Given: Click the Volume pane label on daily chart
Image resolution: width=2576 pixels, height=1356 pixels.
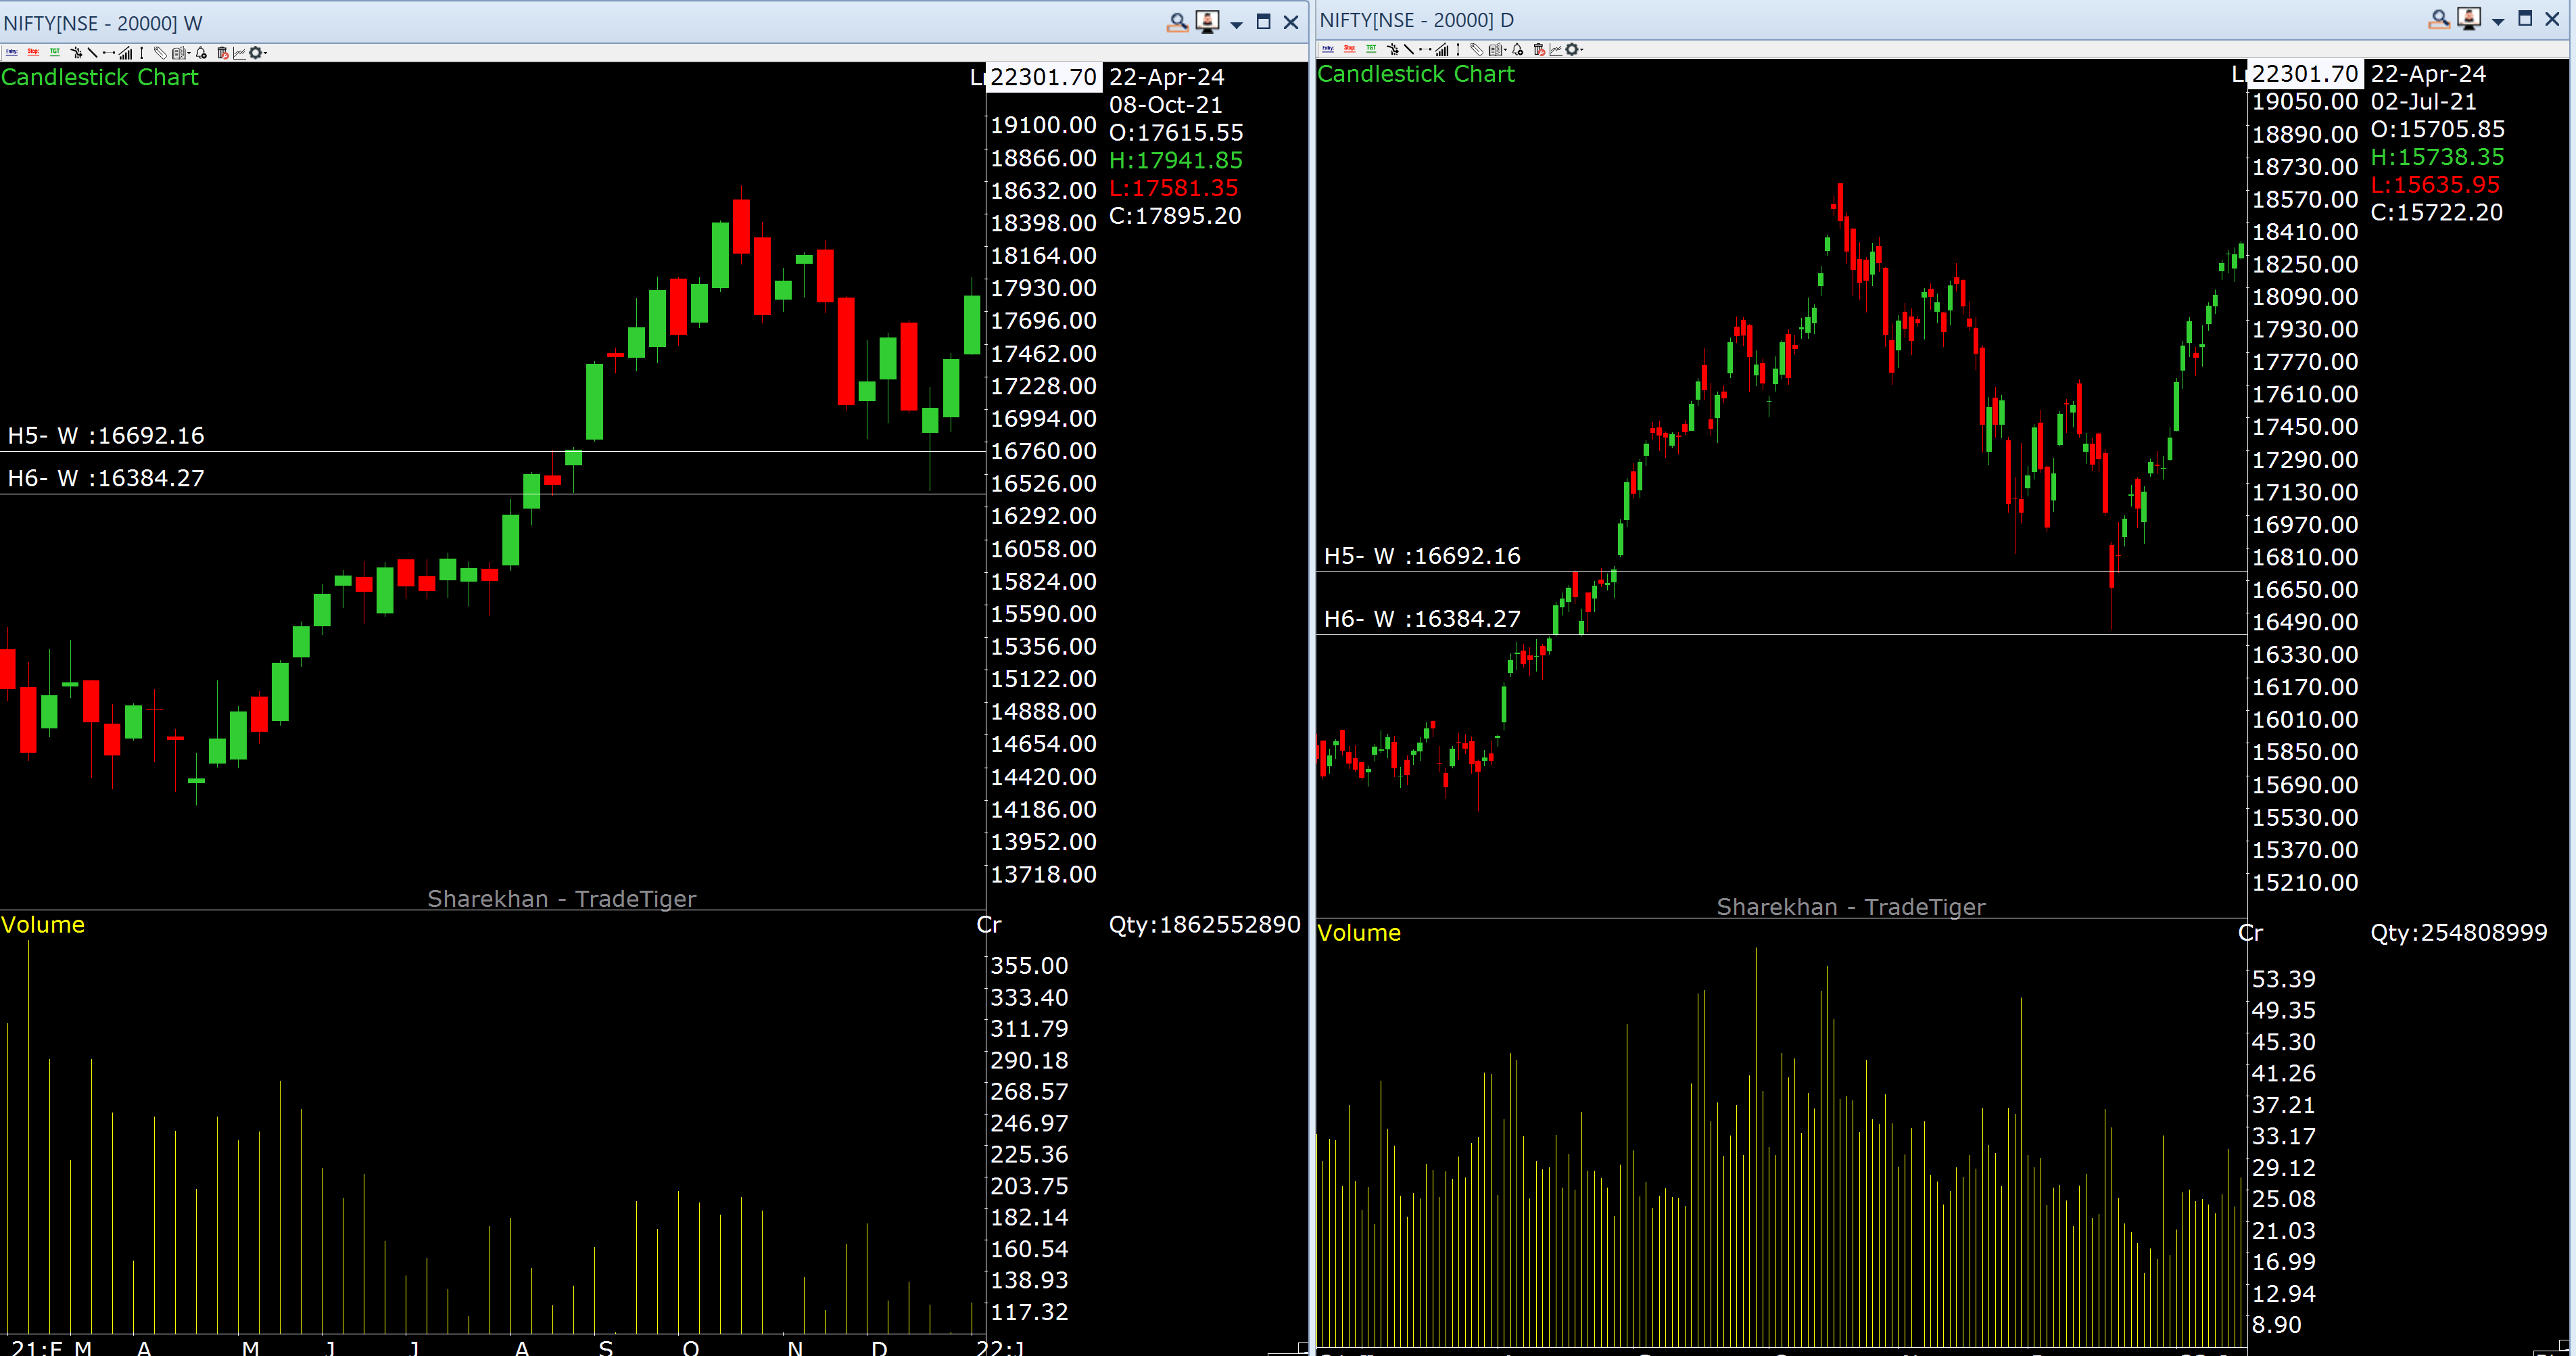Looking at the screenshot, I should [x=1358, y=933].
